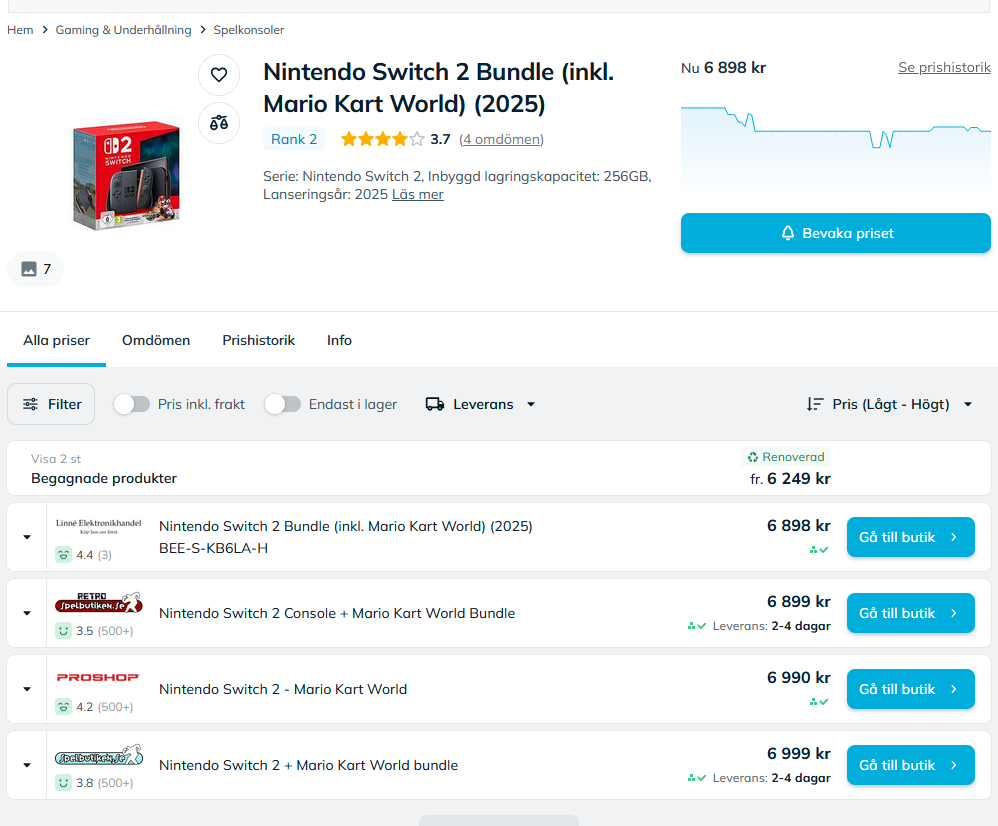This screenshot has width=998, height=826.
Task: Open the Leverans dropdown
Action: [481, 404]
